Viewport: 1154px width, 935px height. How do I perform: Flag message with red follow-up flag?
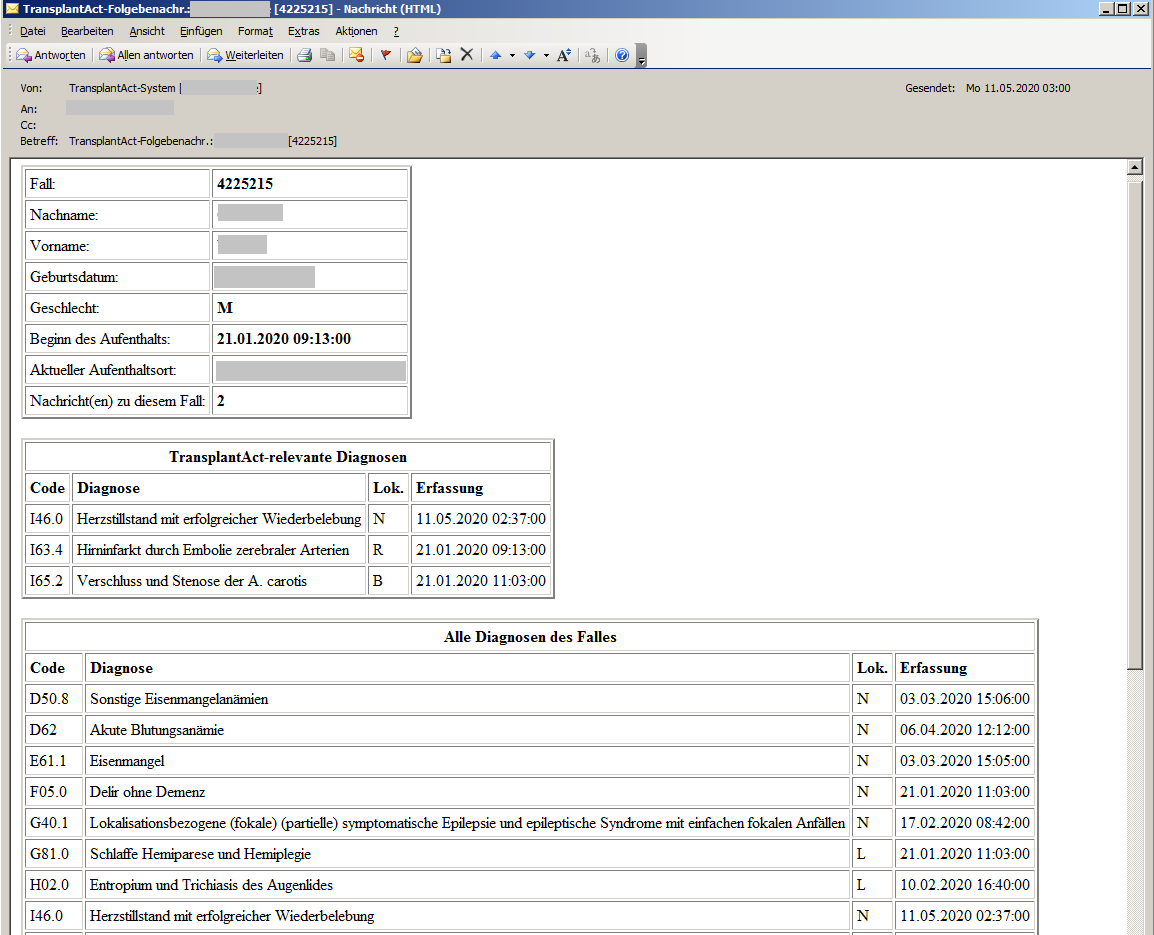pos(385,55)
